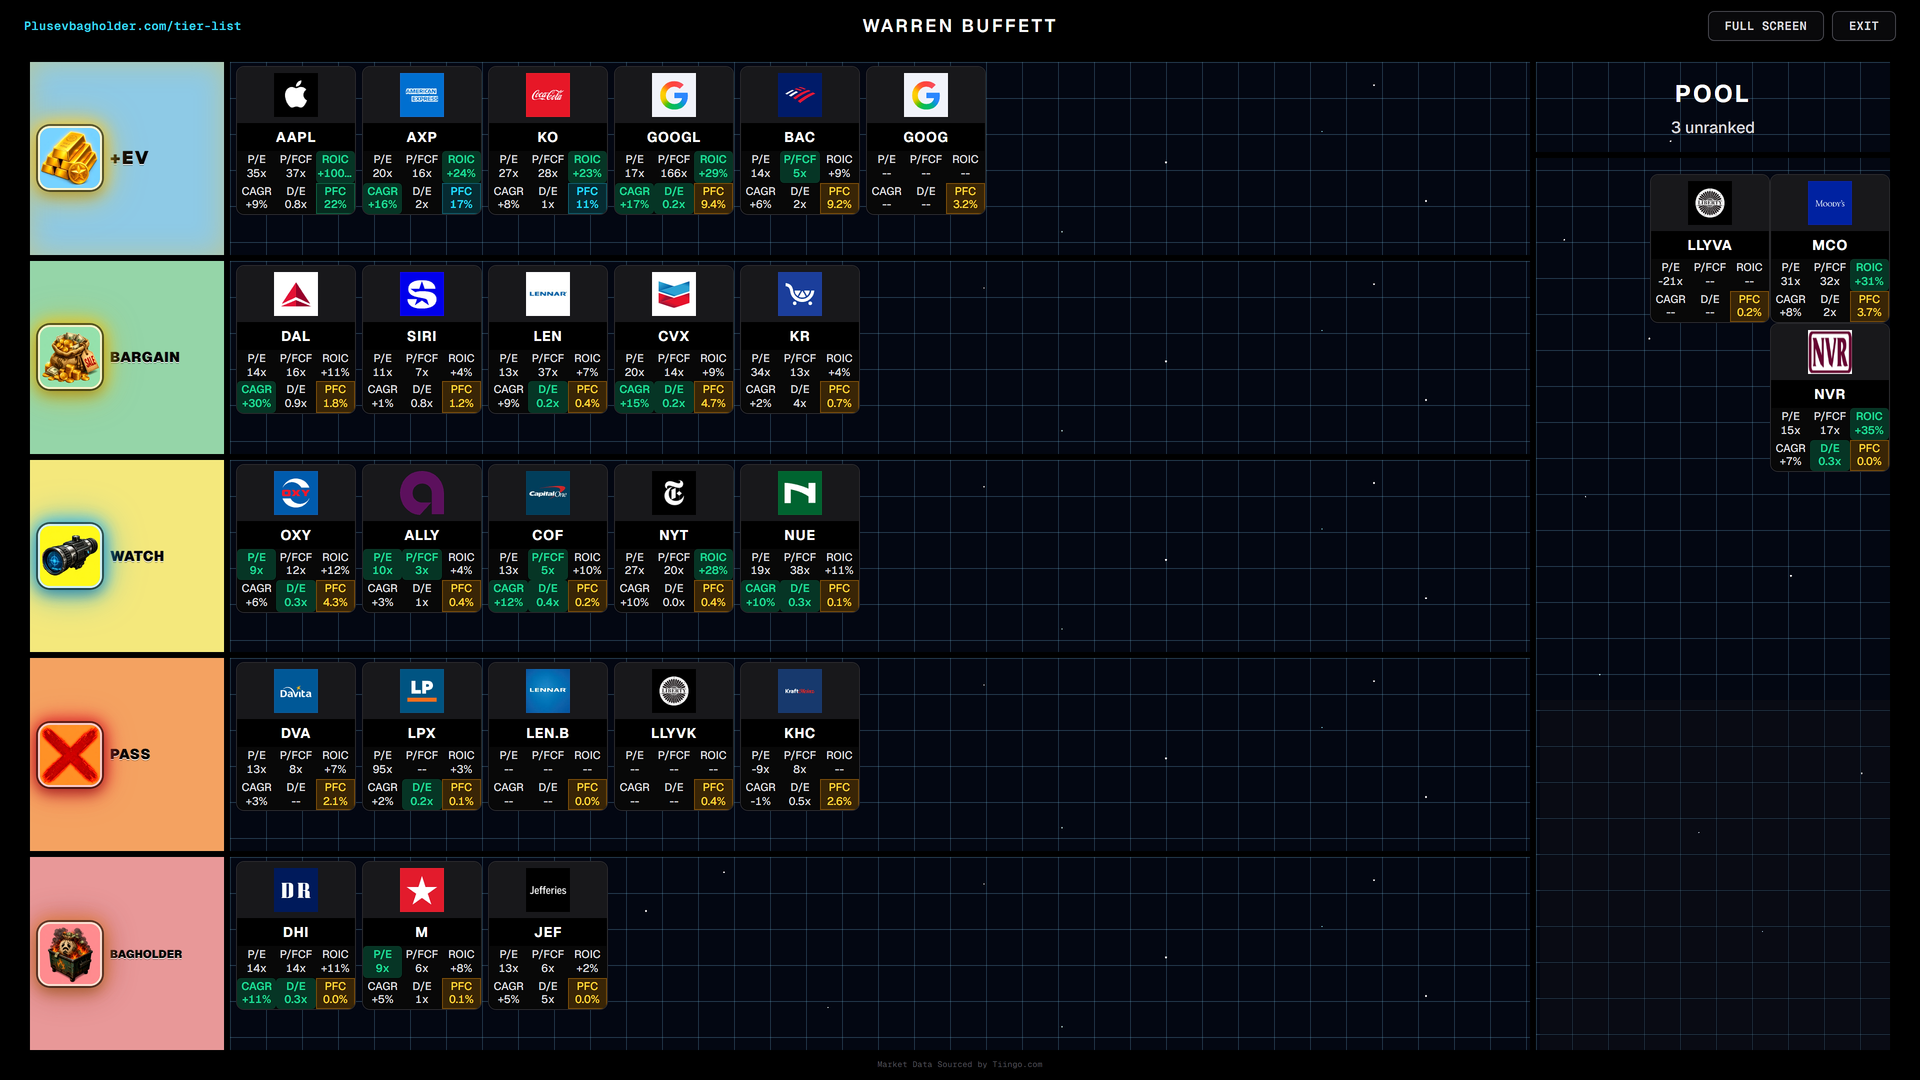This screenshot has height=1080, width=1920.
Task: Click the PASS tier label
Action: (x=130, y=754)
